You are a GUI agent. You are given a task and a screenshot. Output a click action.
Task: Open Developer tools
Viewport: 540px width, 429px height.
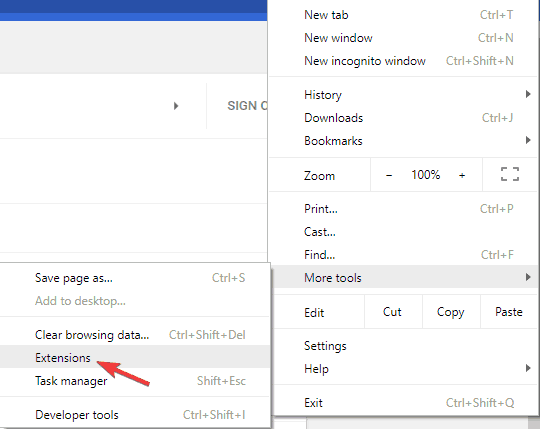click(x=134, y=415)
